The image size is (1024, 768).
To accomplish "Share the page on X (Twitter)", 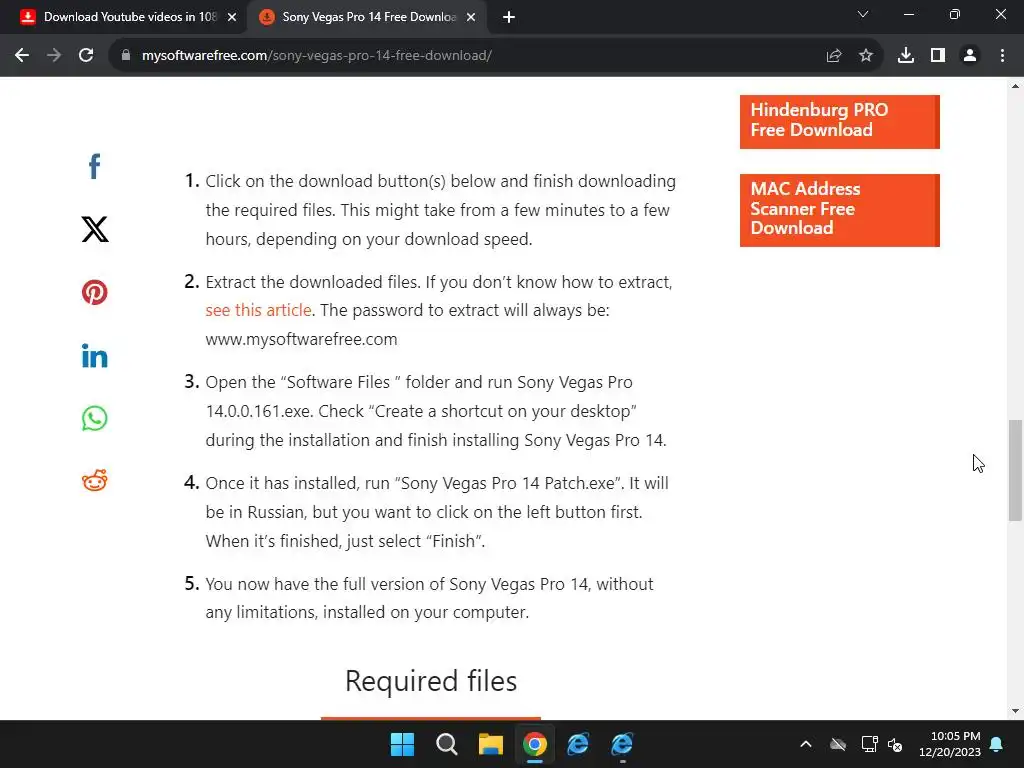I will (x=95, y=229).
